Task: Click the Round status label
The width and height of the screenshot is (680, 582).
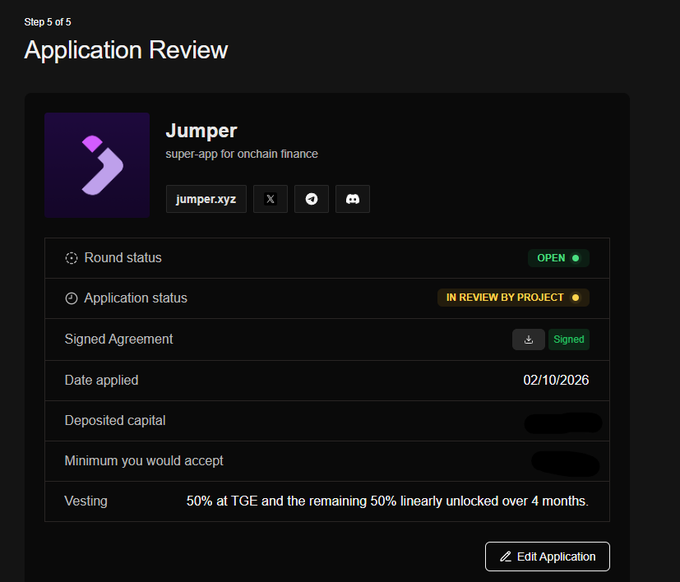Action: (123, 258)
